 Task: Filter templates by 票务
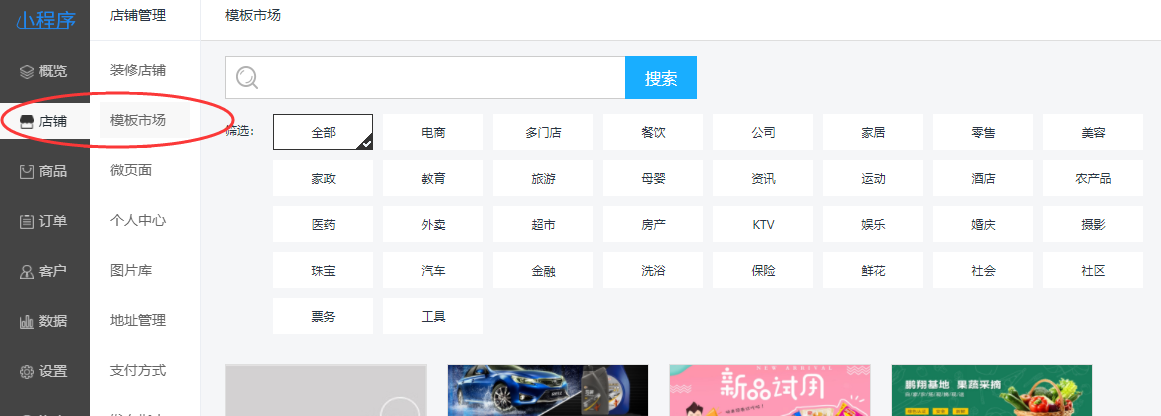(324, 316)
